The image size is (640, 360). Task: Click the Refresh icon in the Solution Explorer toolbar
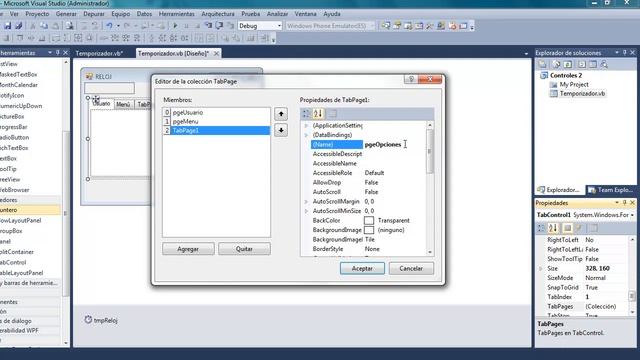568,64
